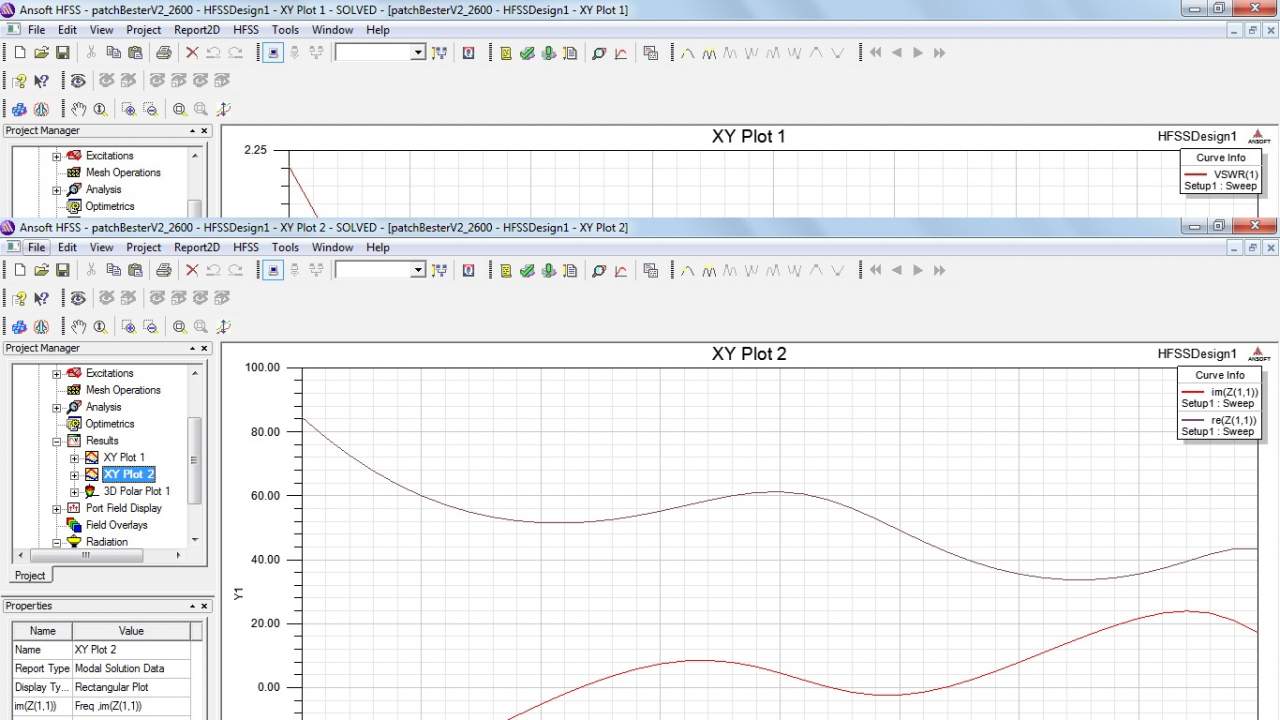Screen dimensions: 1280x720
Task: Open Tools menu in XY Plot 2 window
Action: click(x=285, y=247)
